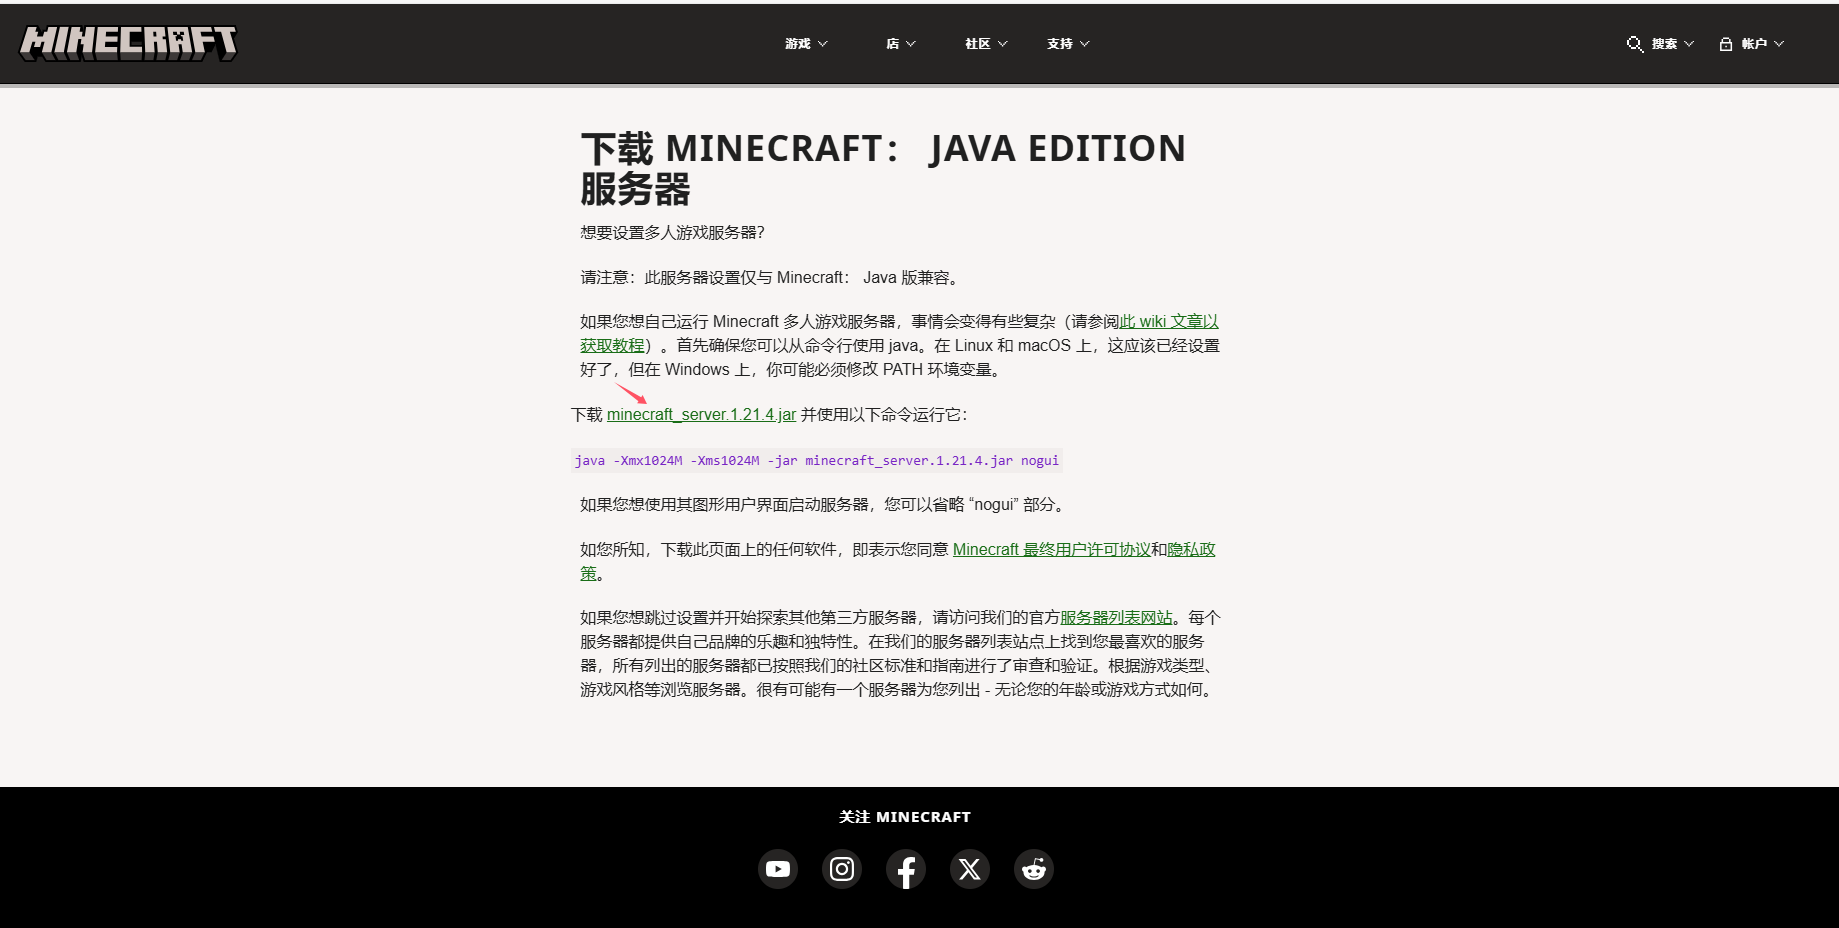Image resolution: width=1839 pixels, height=928 pixels.
Task: Expand the chevron beside 店
Action: (911, 44)
